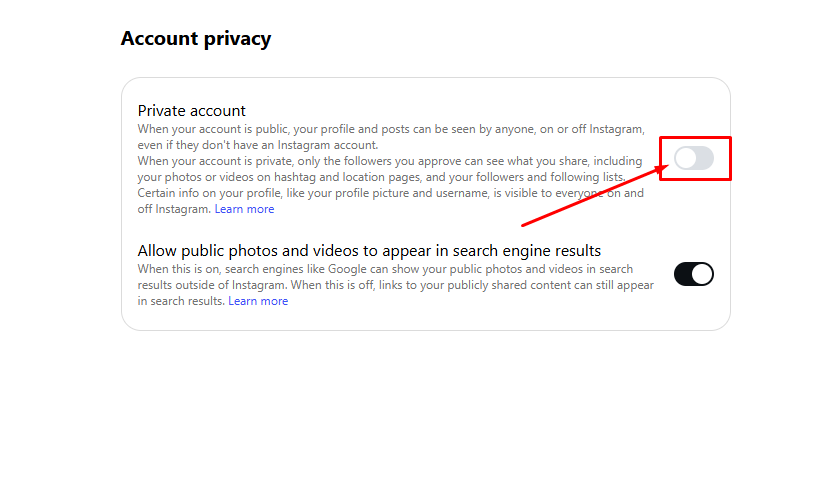Screen dimensions: 834x482
Task: Open Learn more link about search results
Action: point(258,301)
